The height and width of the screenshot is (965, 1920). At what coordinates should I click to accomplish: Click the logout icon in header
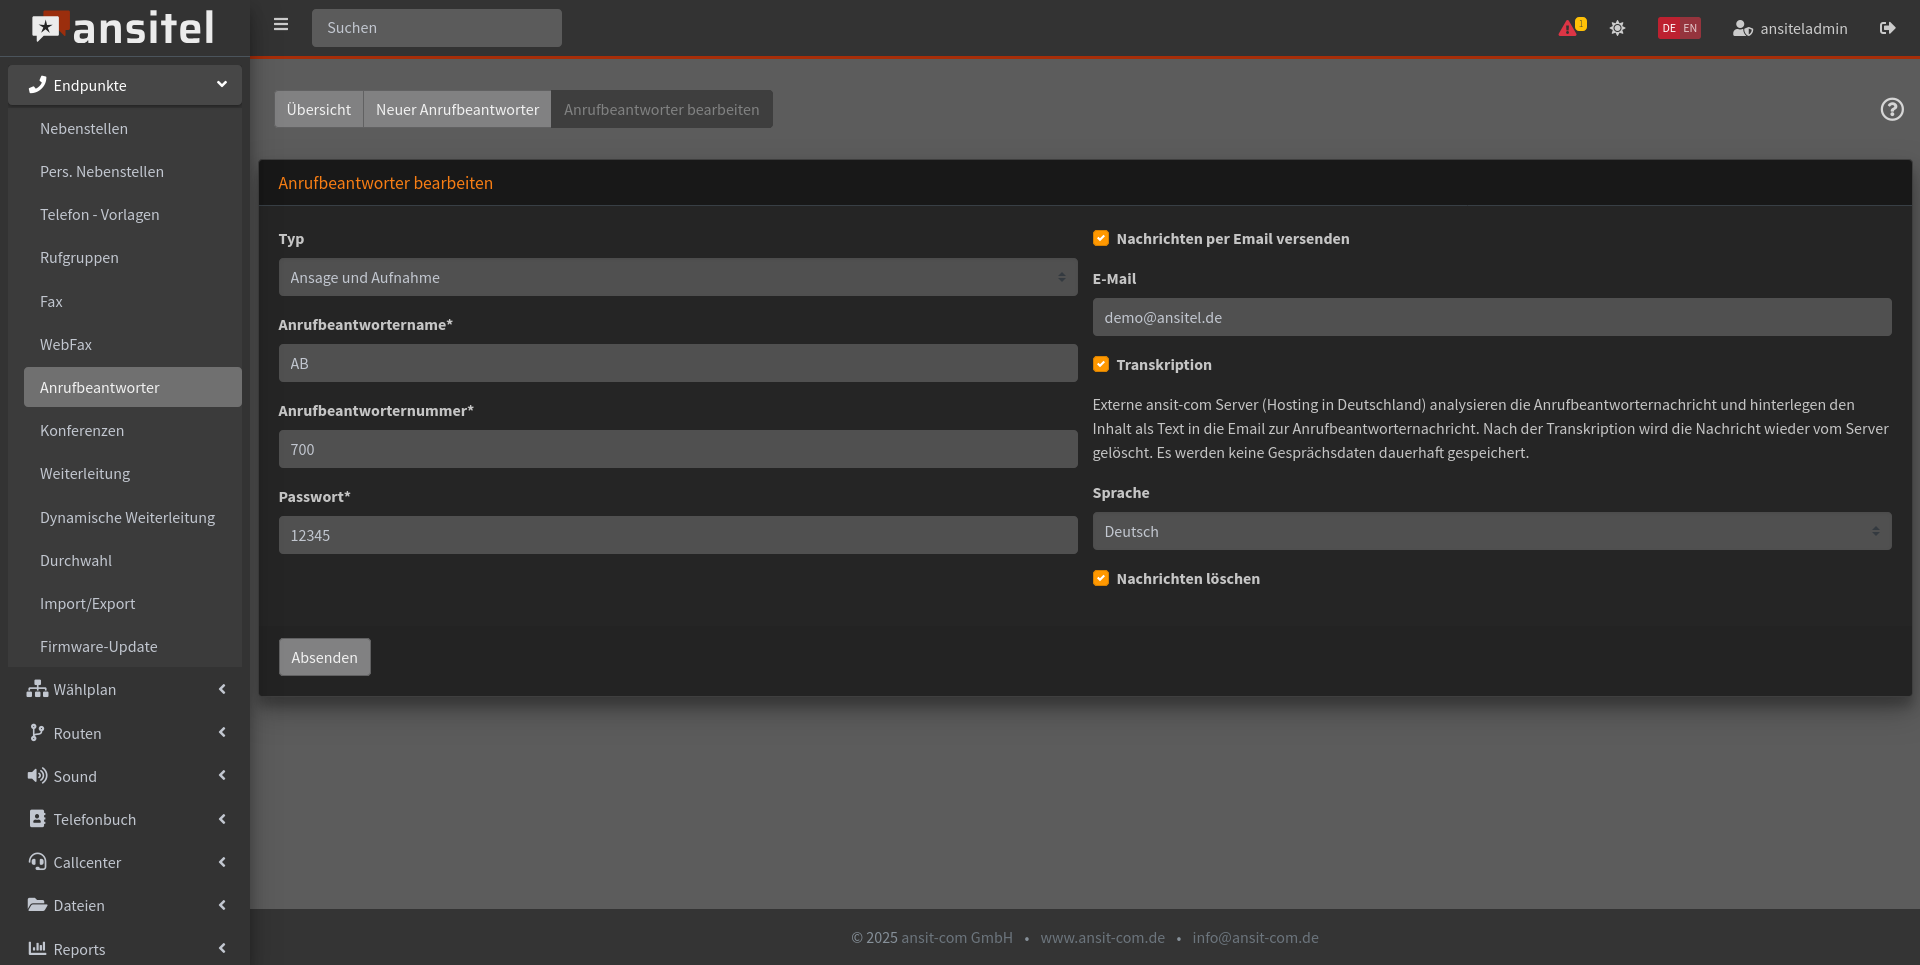(x=1887, y=28)
